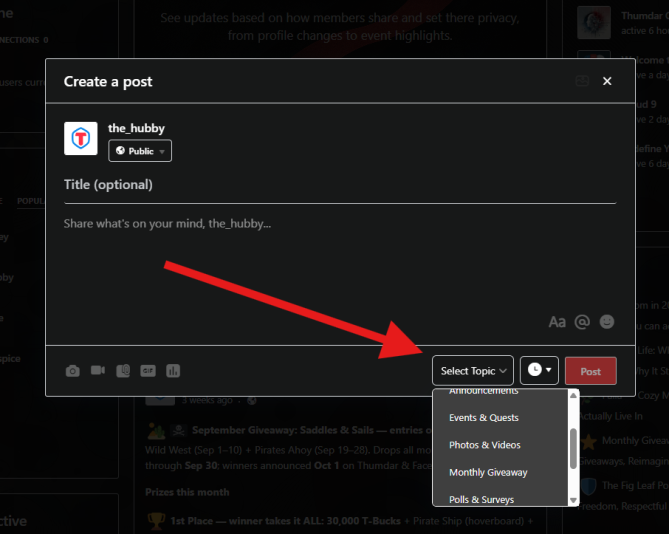Image resolution: width=669 pixels, height=534 pixels.
Task: Click the GIF icon in post toolbar
Action: coord(148,371)
